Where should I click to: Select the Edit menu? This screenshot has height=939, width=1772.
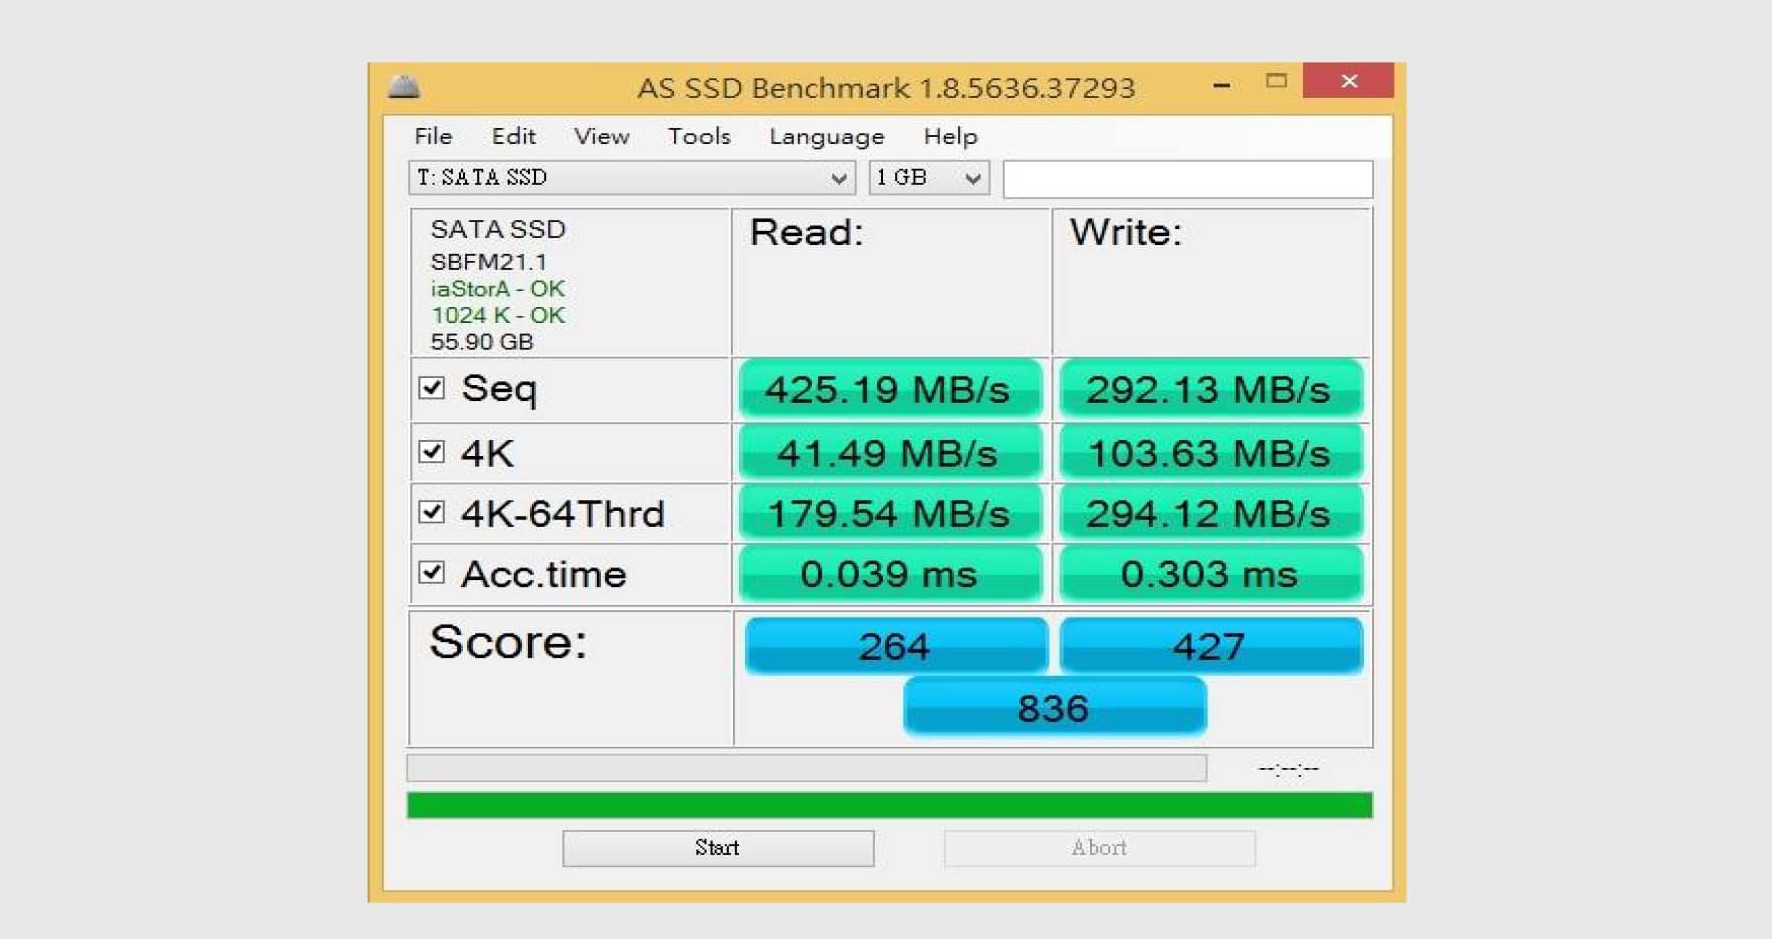pos(512,136)
